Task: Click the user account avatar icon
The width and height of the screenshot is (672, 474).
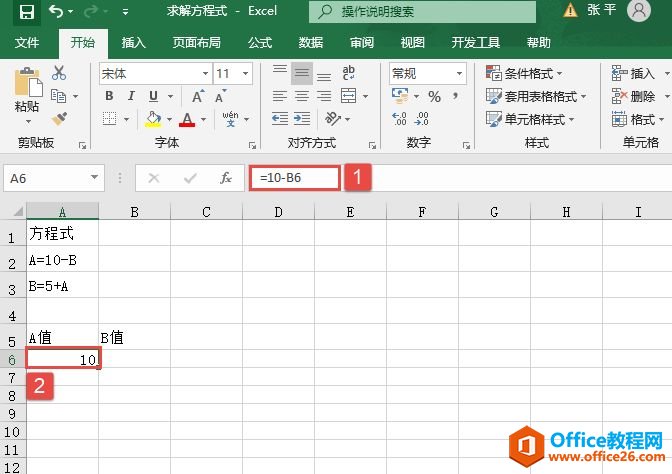Action: (x=639, y=10)
